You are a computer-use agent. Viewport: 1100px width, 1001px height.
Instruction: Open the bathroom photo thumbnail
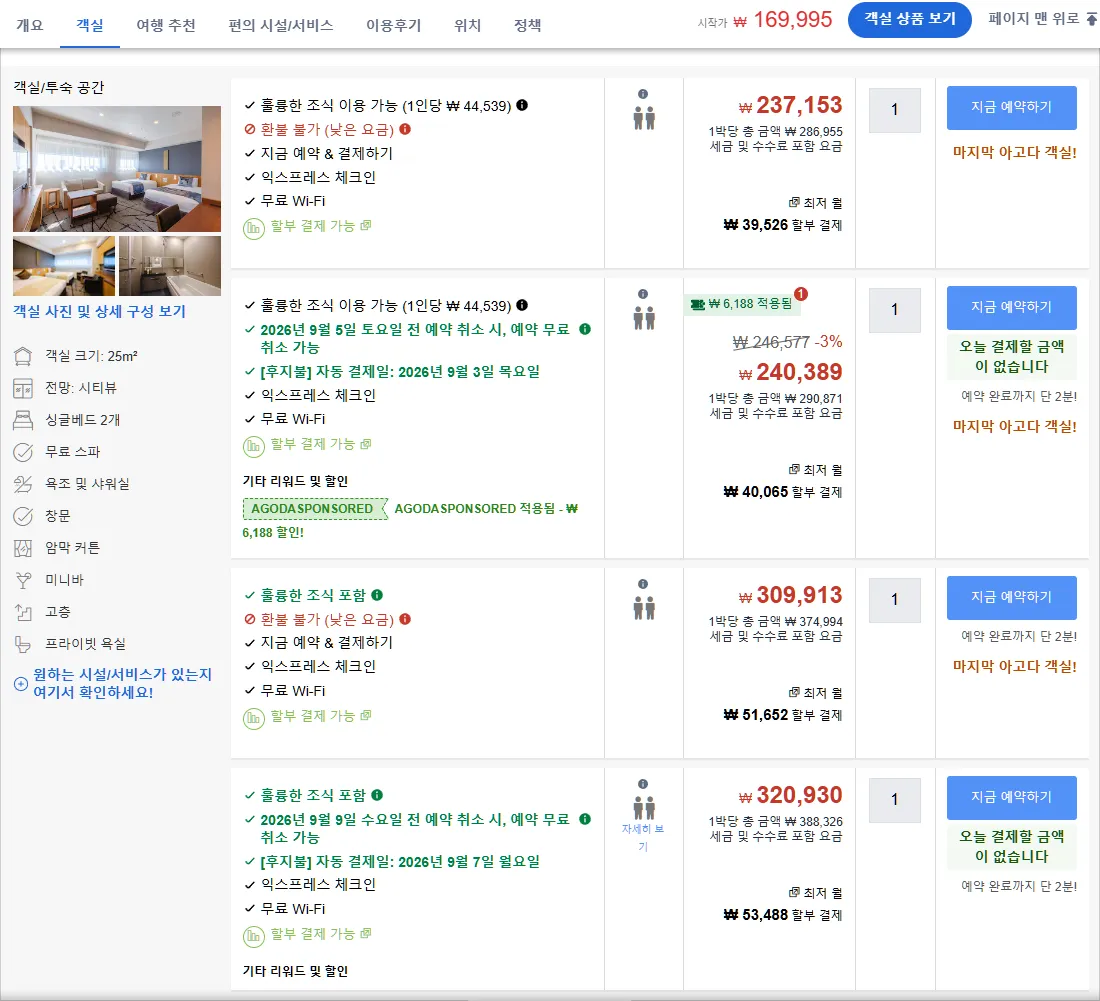170,266
